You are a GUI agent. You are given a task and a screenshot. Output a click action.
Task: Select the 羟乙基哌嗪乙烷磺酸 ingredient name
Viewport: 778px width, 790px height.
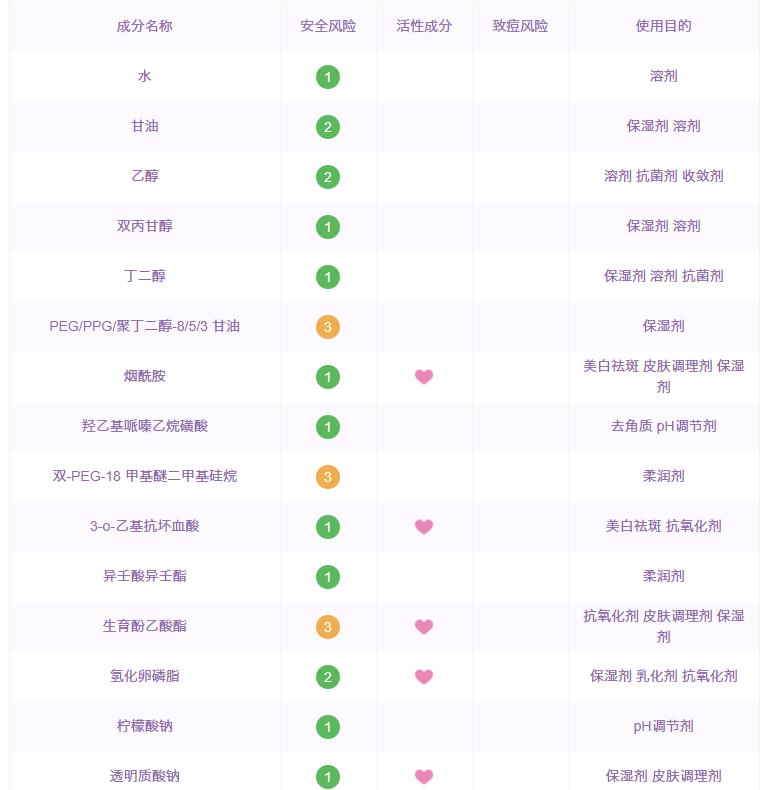pos(145,426)
